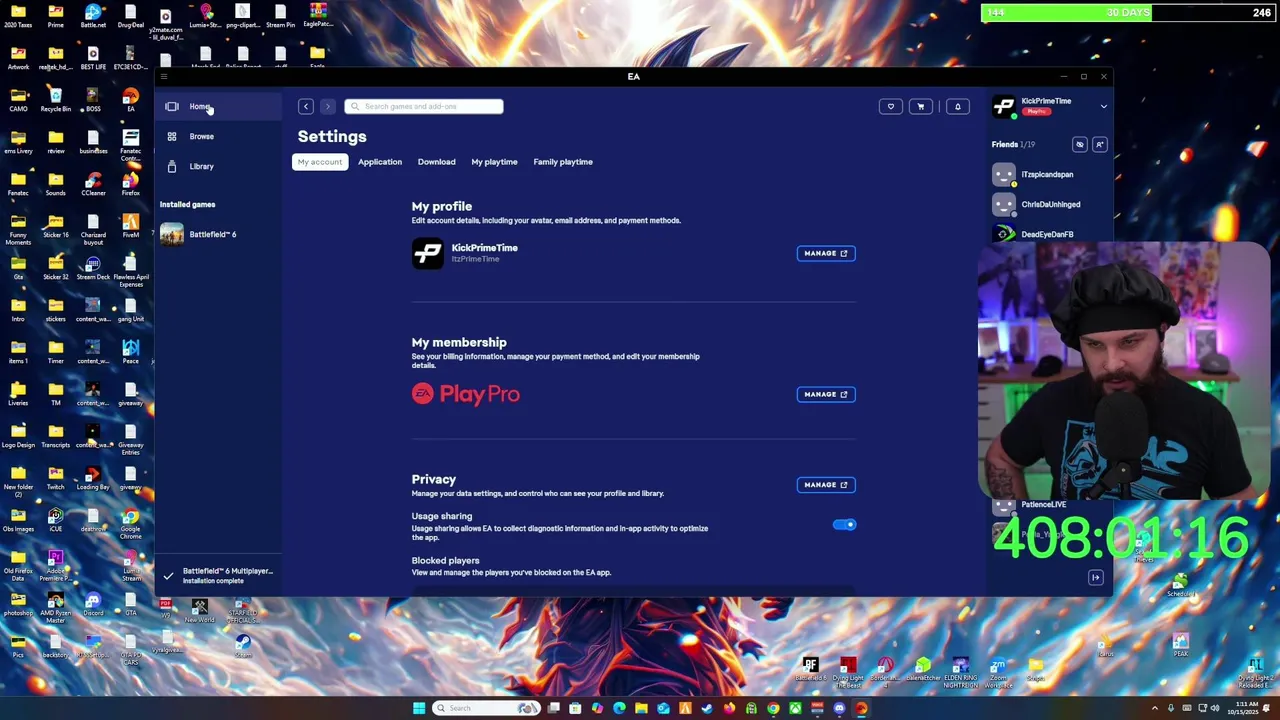
Task: Show hidden icons in the system tray
Action: coord(1155,708)
